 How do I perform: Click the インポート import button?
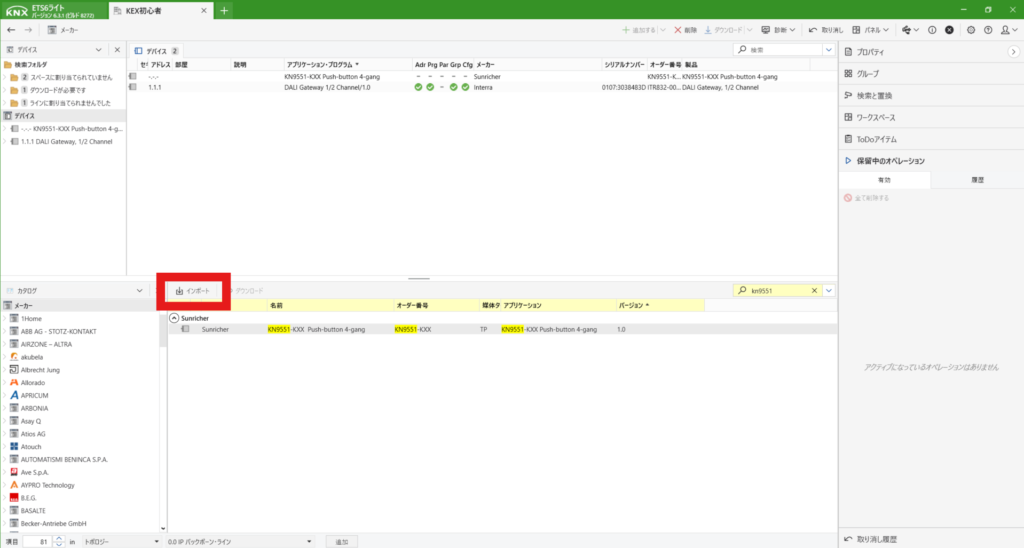point(193,291)
